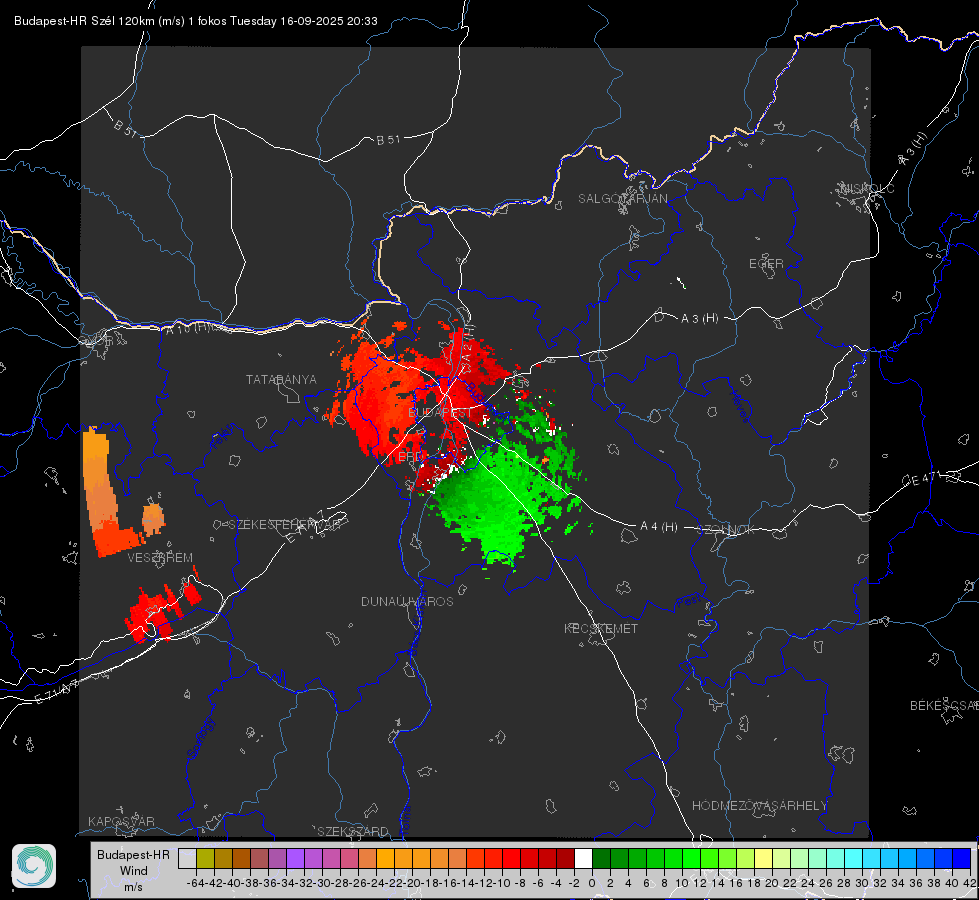This screenshot has width=979, height=900.
Task: Pick the light gray swatch before -64
Action: point(187,859)
